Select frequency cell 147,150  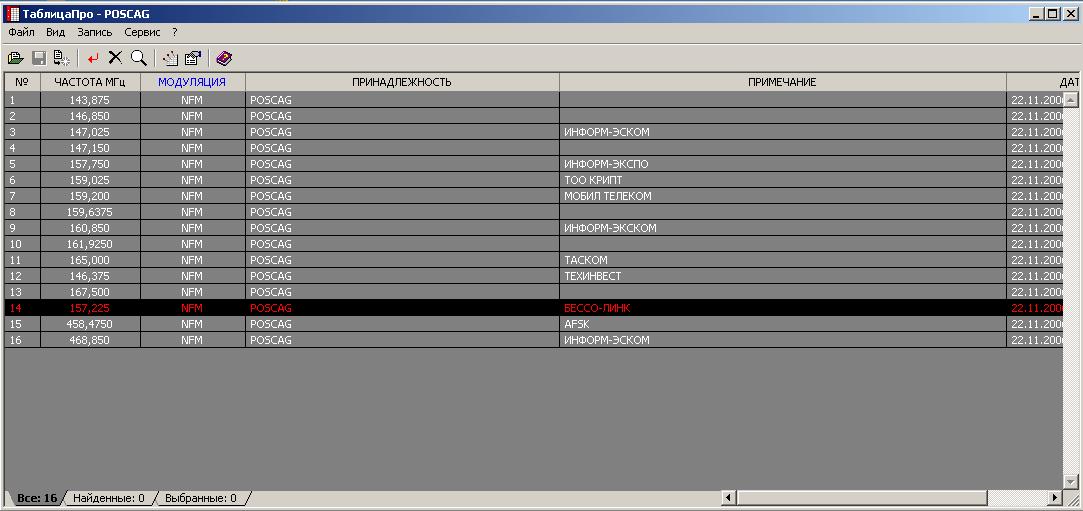click(90, 148)
